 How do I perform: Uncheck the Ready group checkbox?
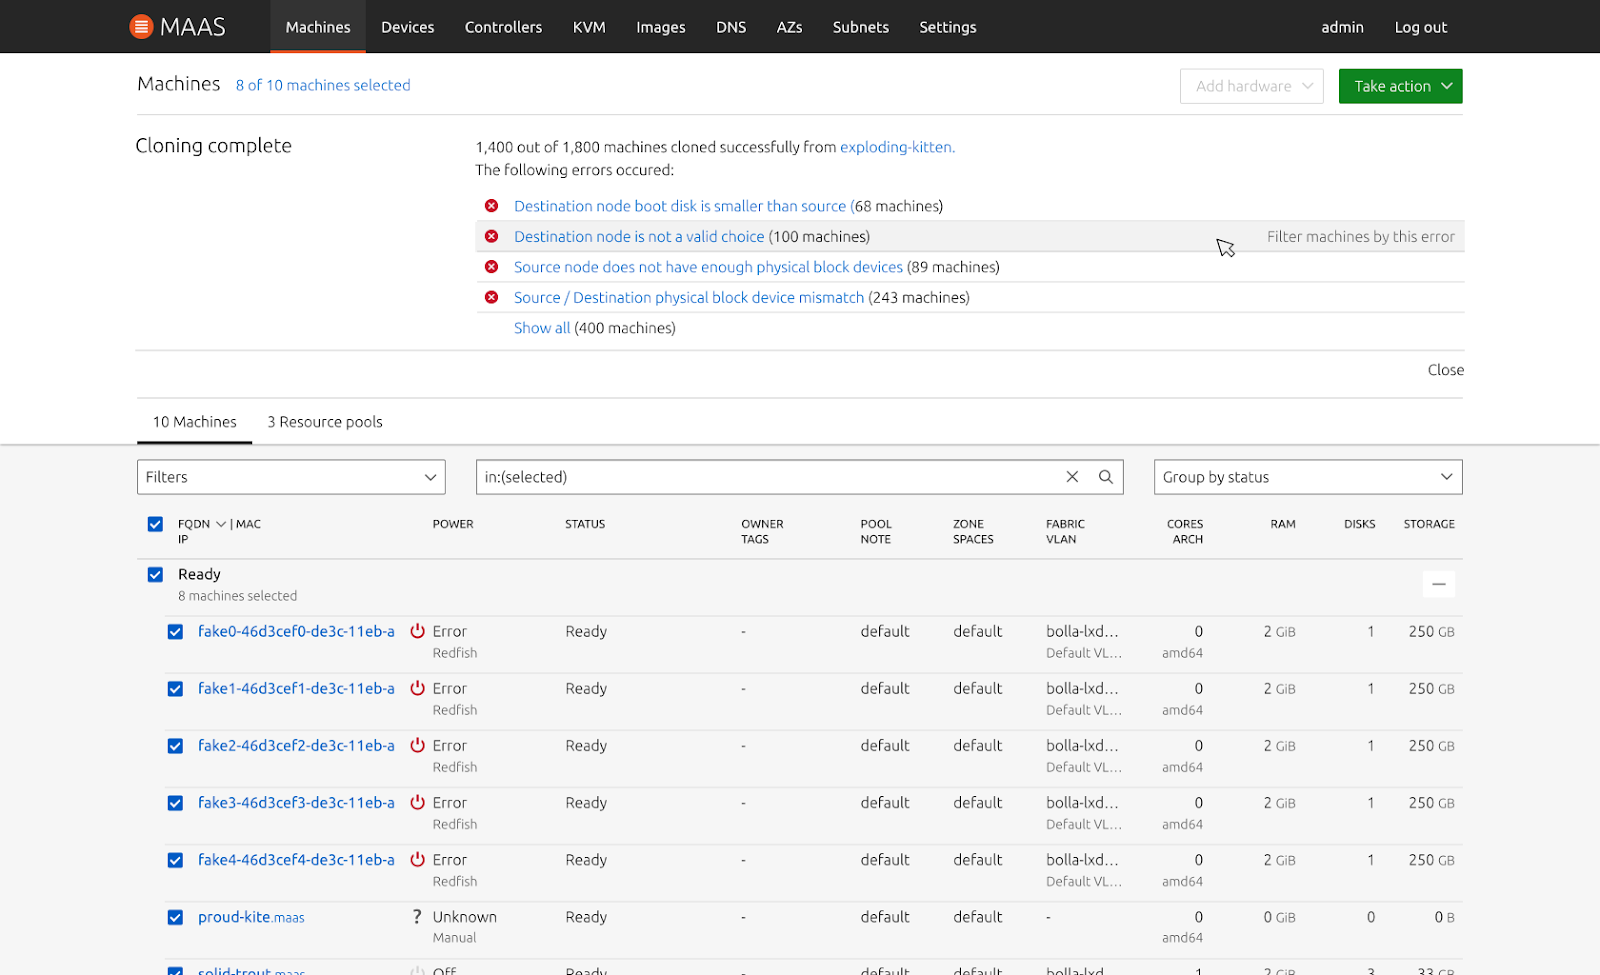(x=155, y=574)
